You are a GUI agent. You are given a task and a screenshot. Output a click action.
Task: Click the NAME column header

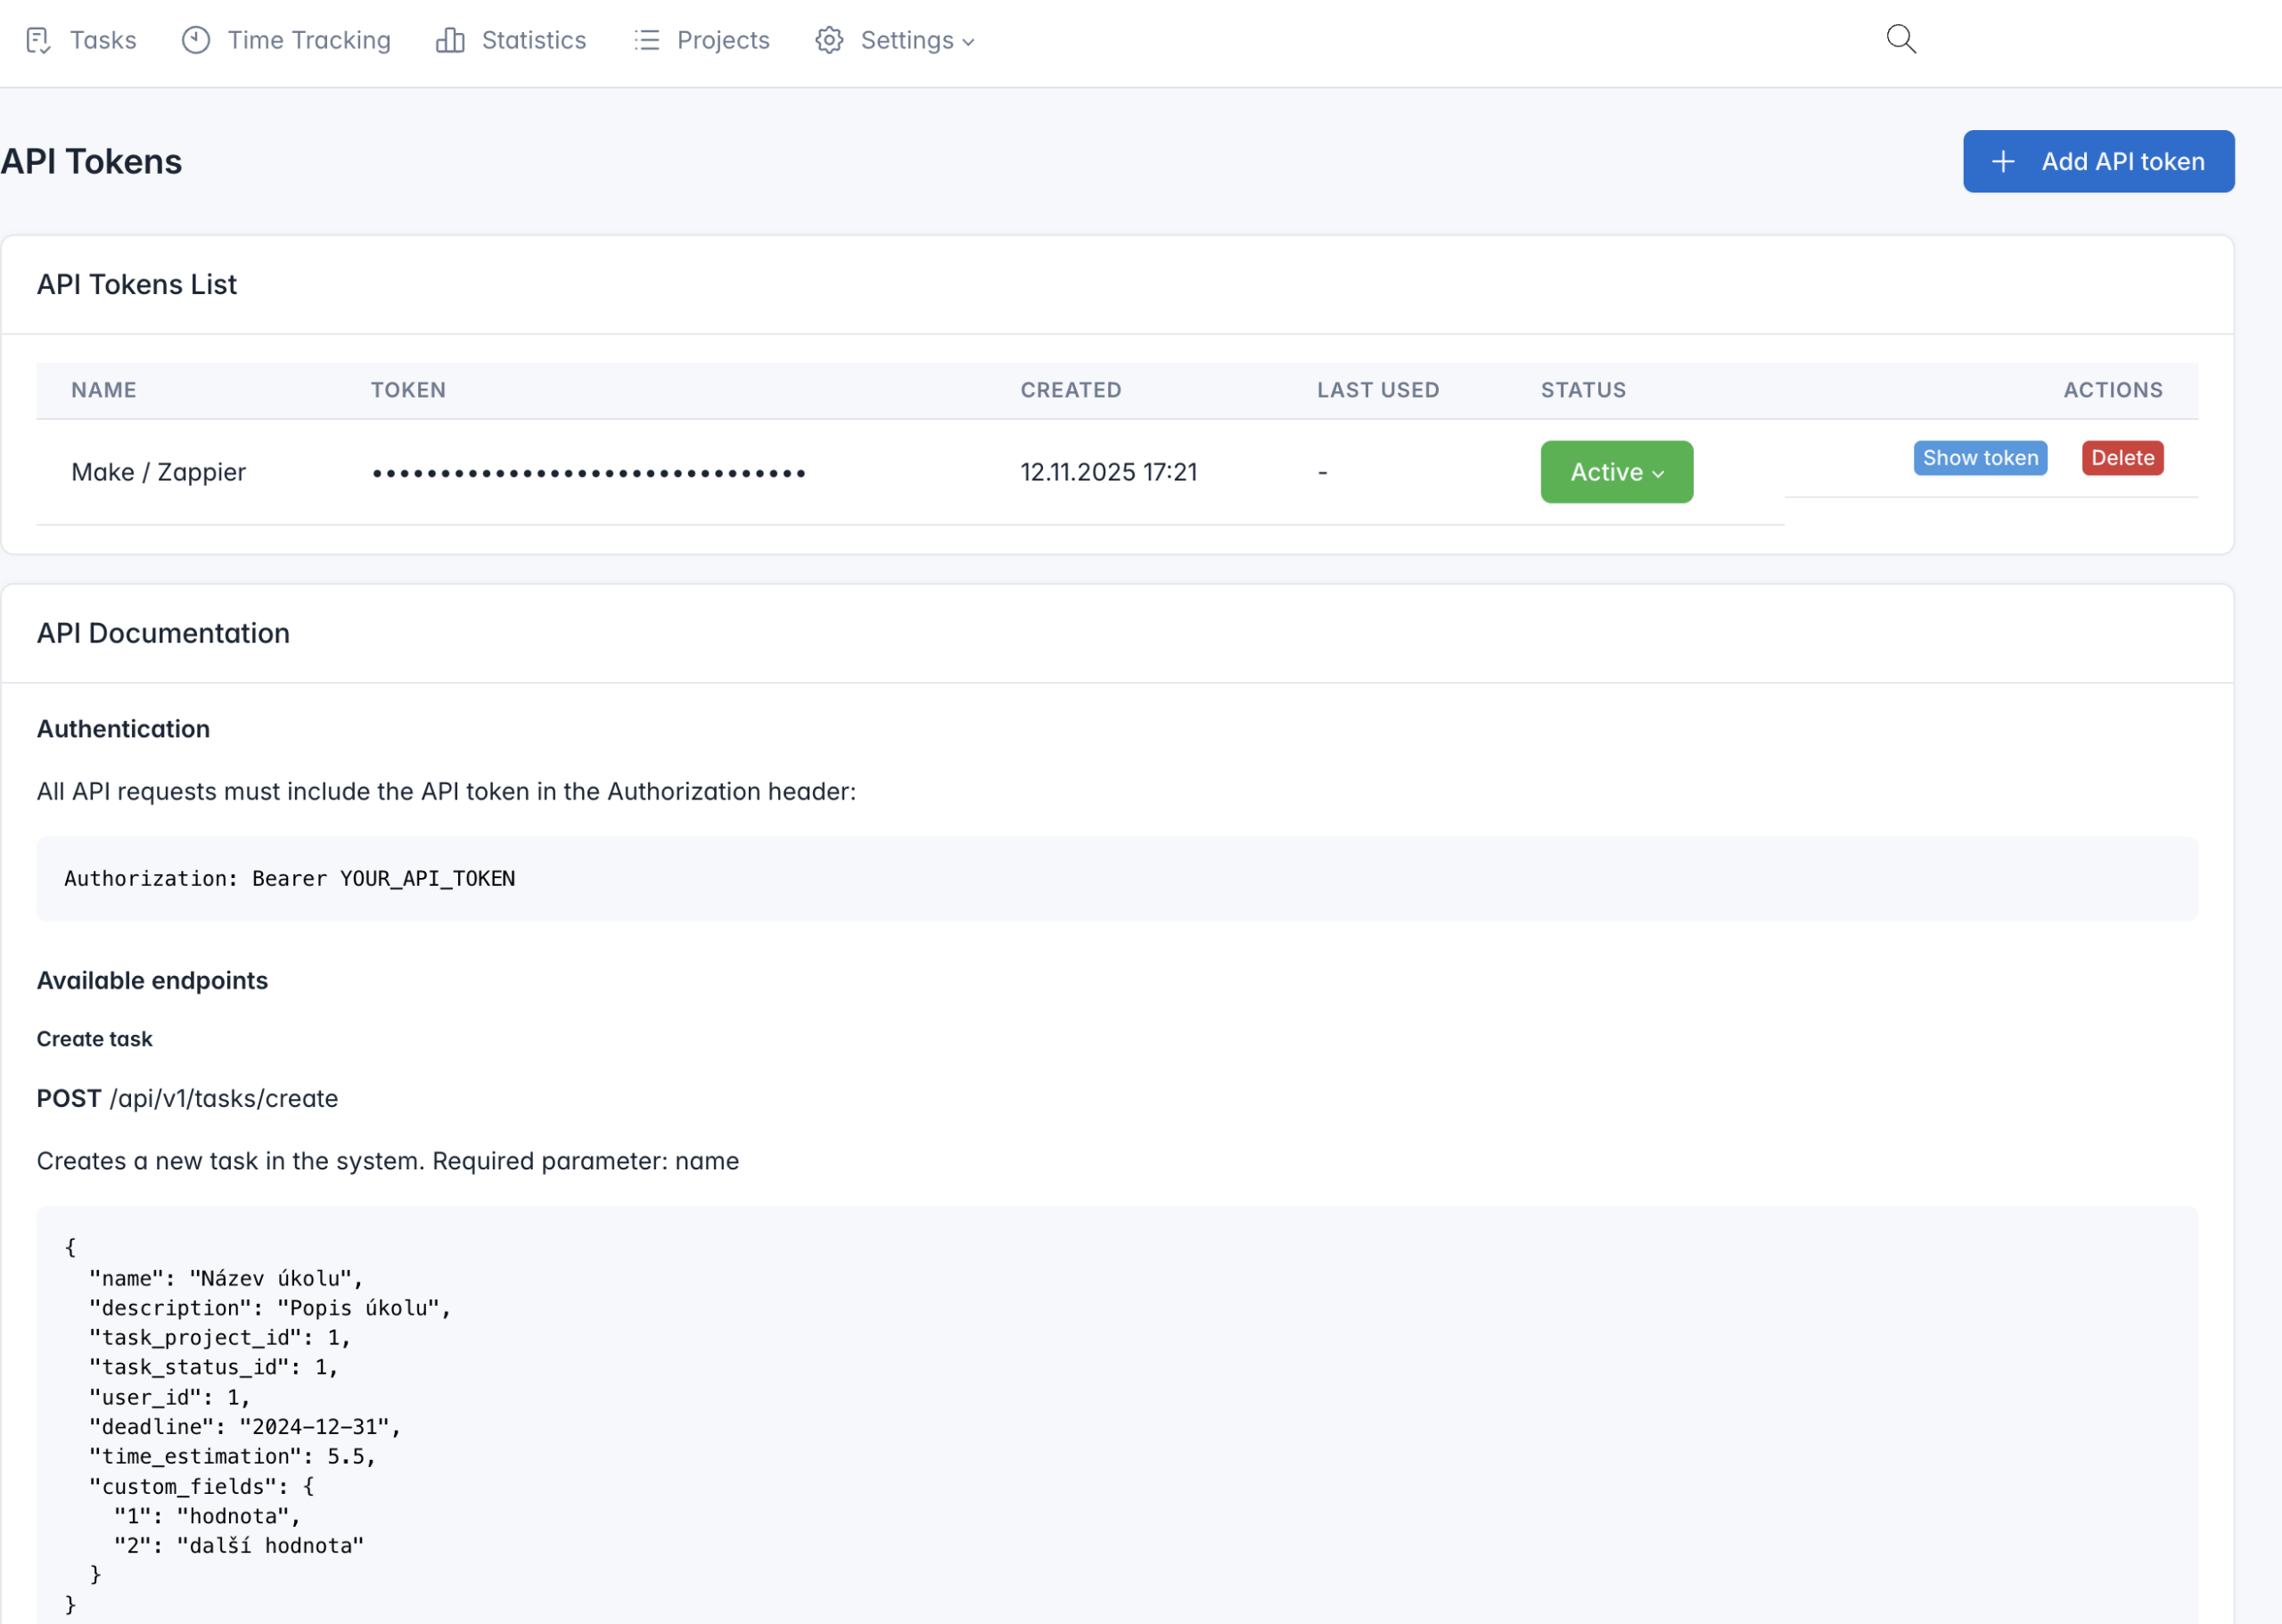104,390
